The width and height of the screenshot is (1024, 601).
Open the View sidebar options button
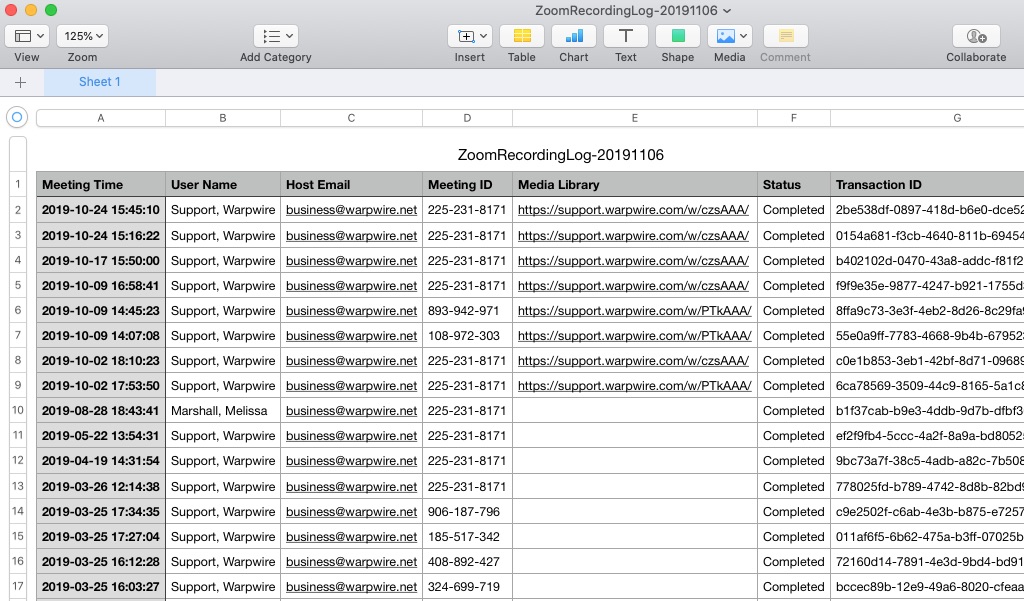pyautogui.click(x=27, y=36)
